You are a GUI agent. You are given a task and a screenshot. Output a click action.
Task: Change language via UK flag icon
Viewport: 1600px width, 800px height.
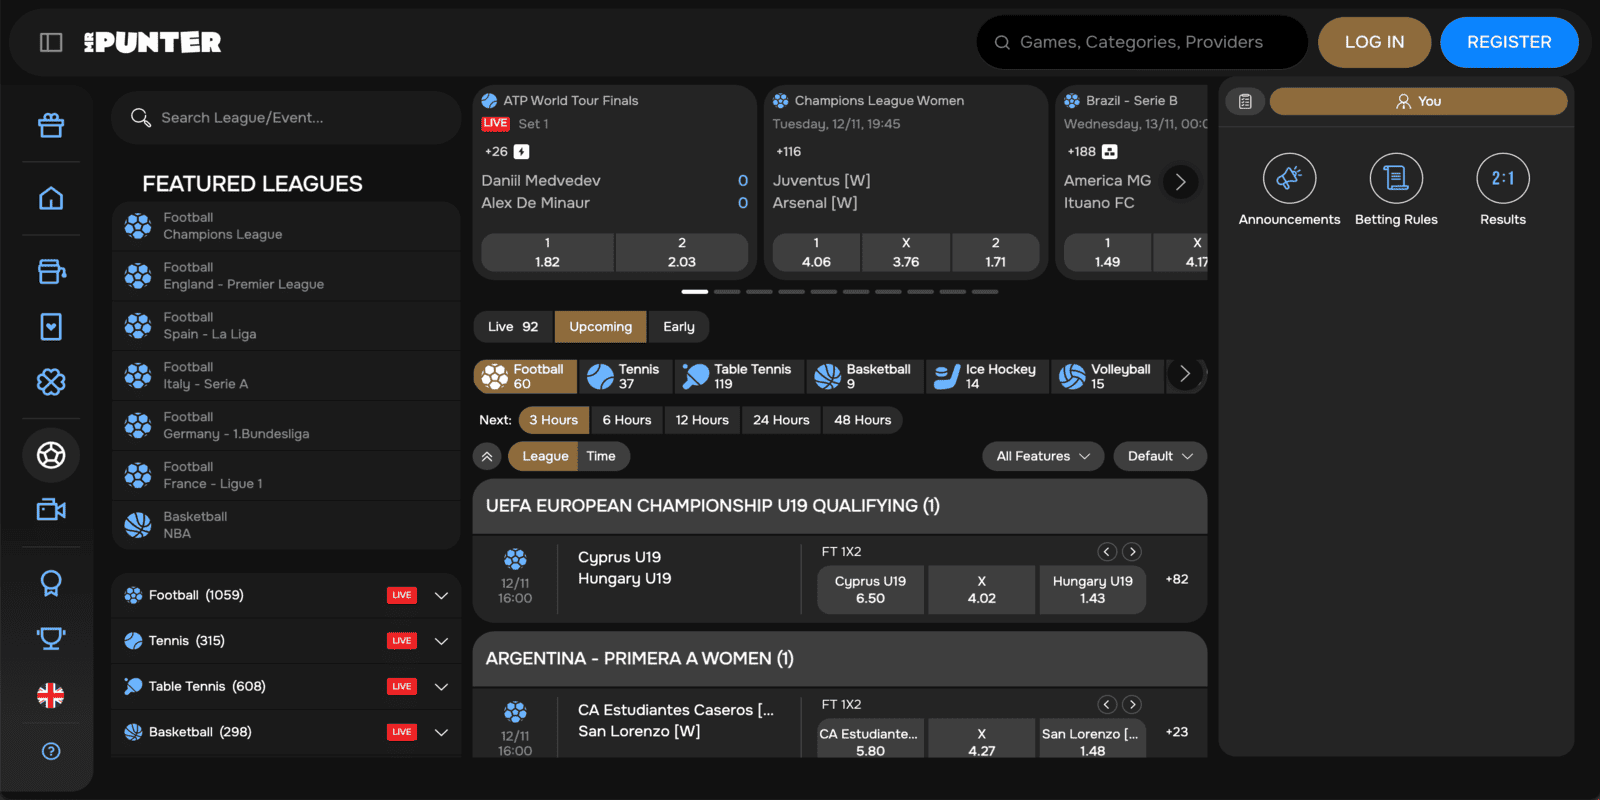pos(51,695)
